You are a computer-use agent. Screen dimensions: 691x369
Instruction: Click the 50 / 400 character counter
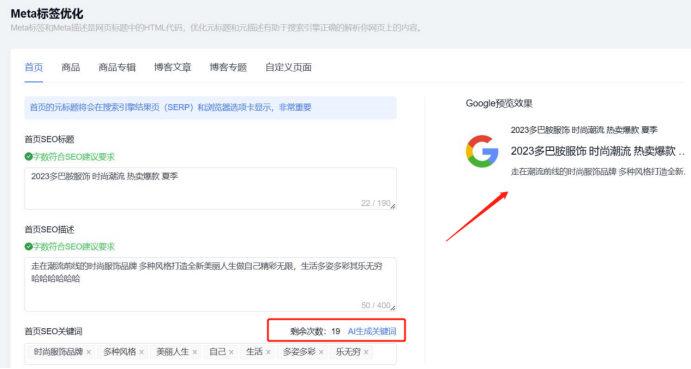(375, 305)
